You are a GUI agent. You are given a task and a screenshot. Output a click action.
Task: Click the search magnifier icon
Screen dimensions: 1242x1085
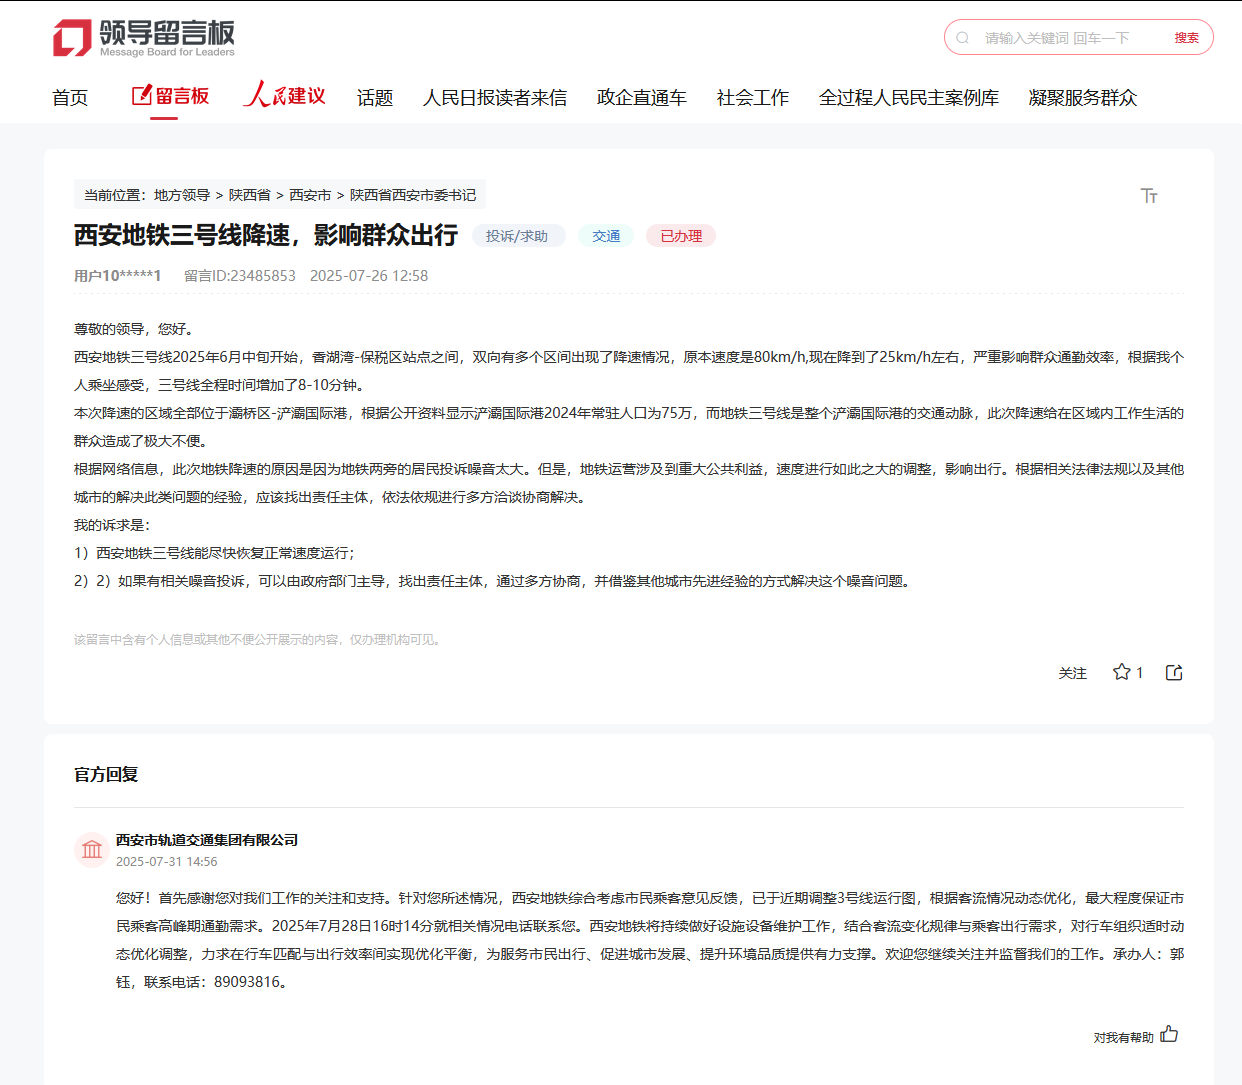point(962,38)
